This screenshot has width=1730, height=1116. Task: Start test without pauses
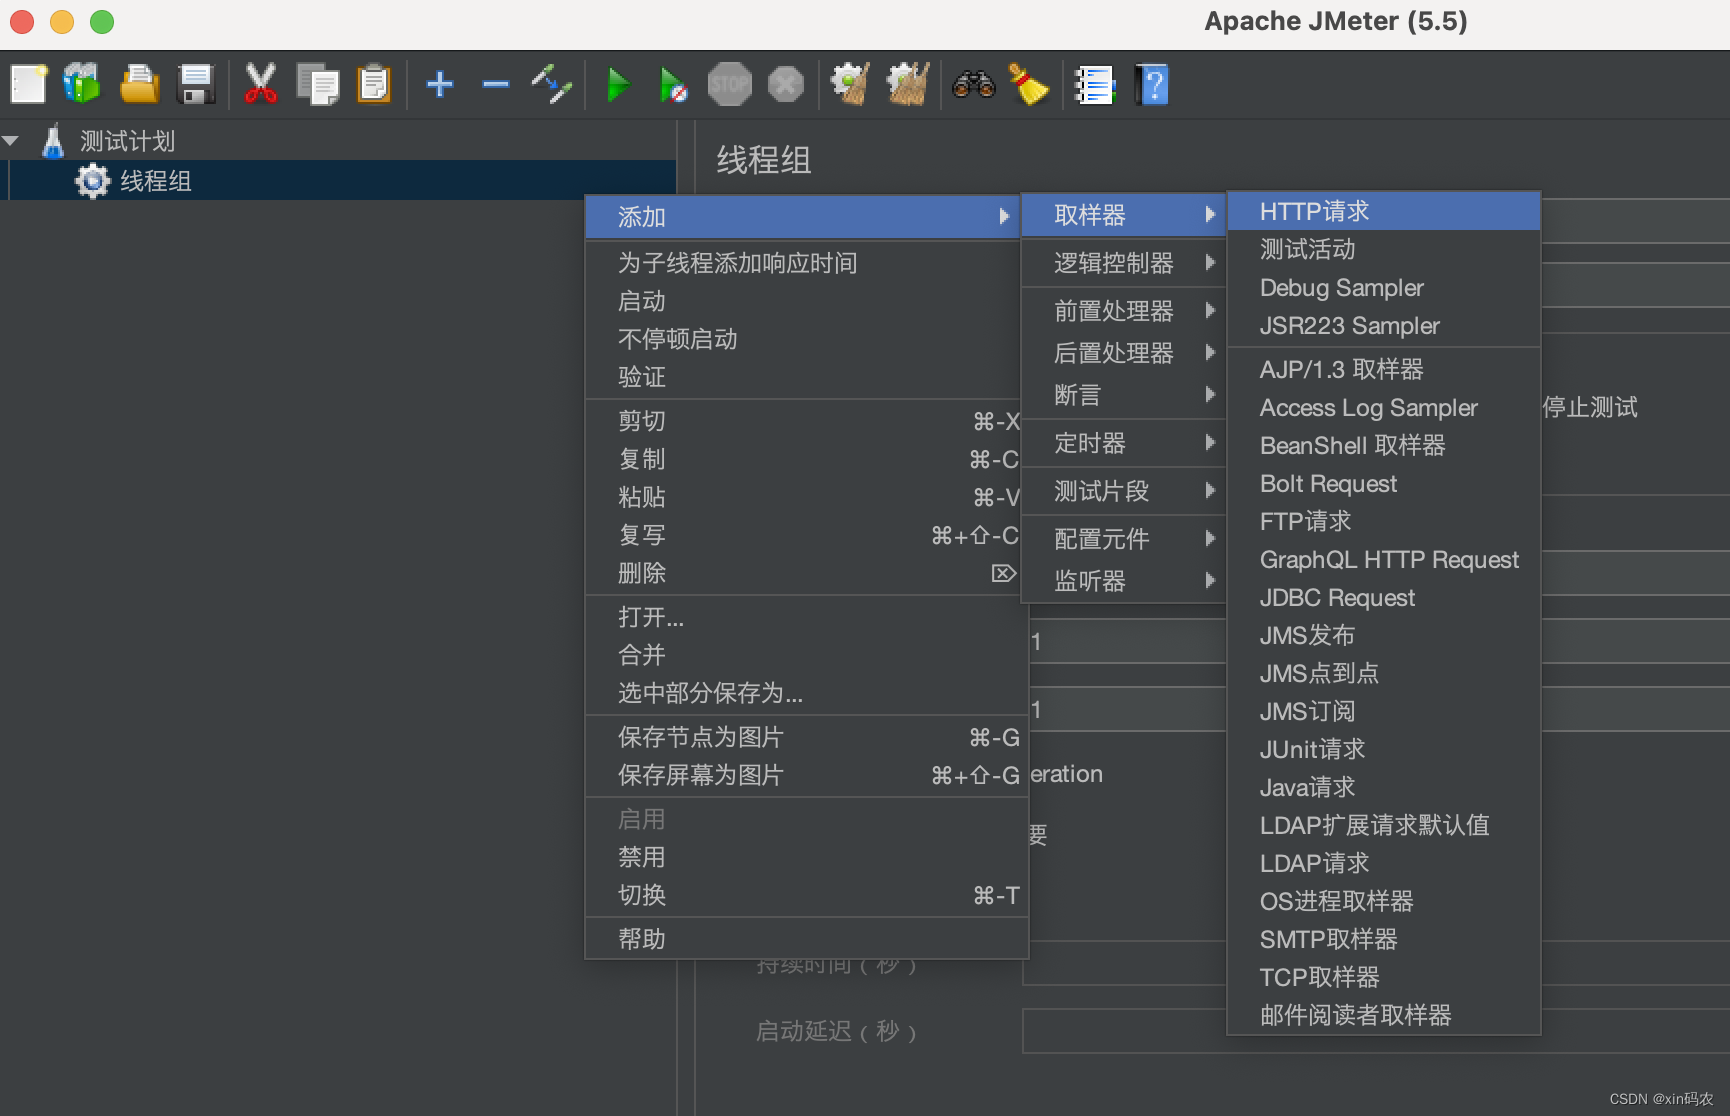672,84
